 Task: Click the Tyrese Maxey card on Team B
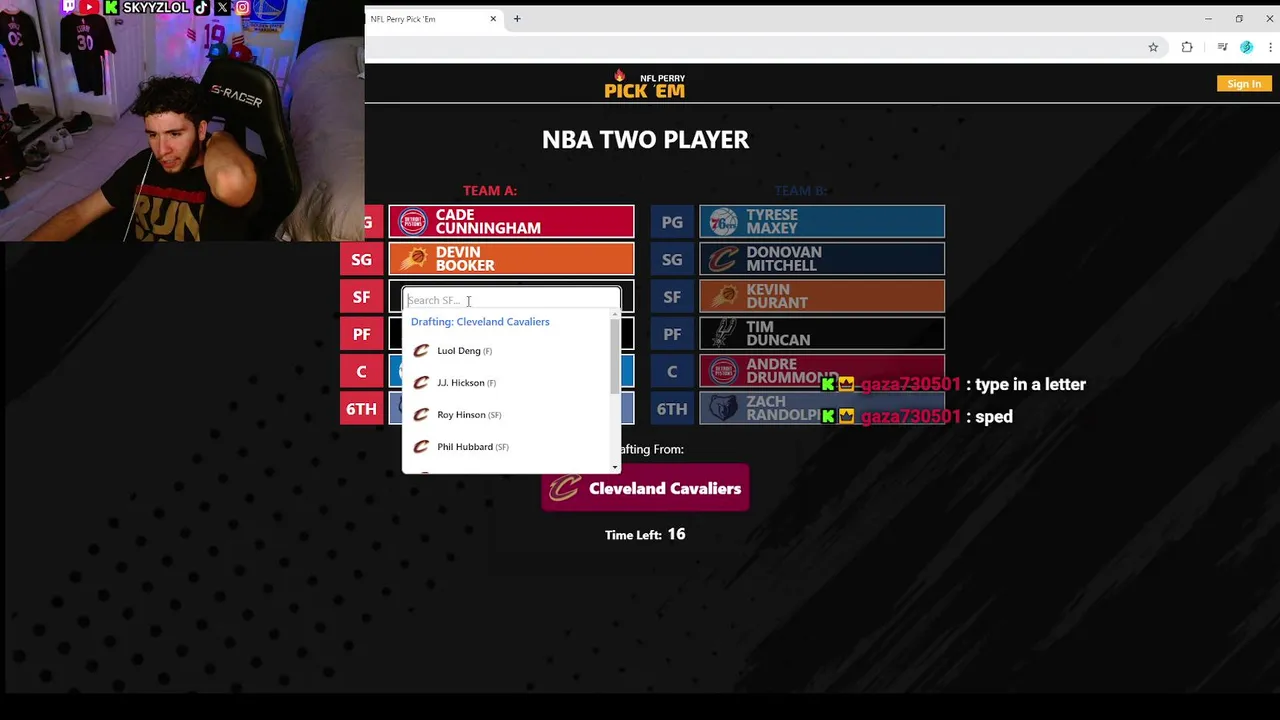[822, 222]
